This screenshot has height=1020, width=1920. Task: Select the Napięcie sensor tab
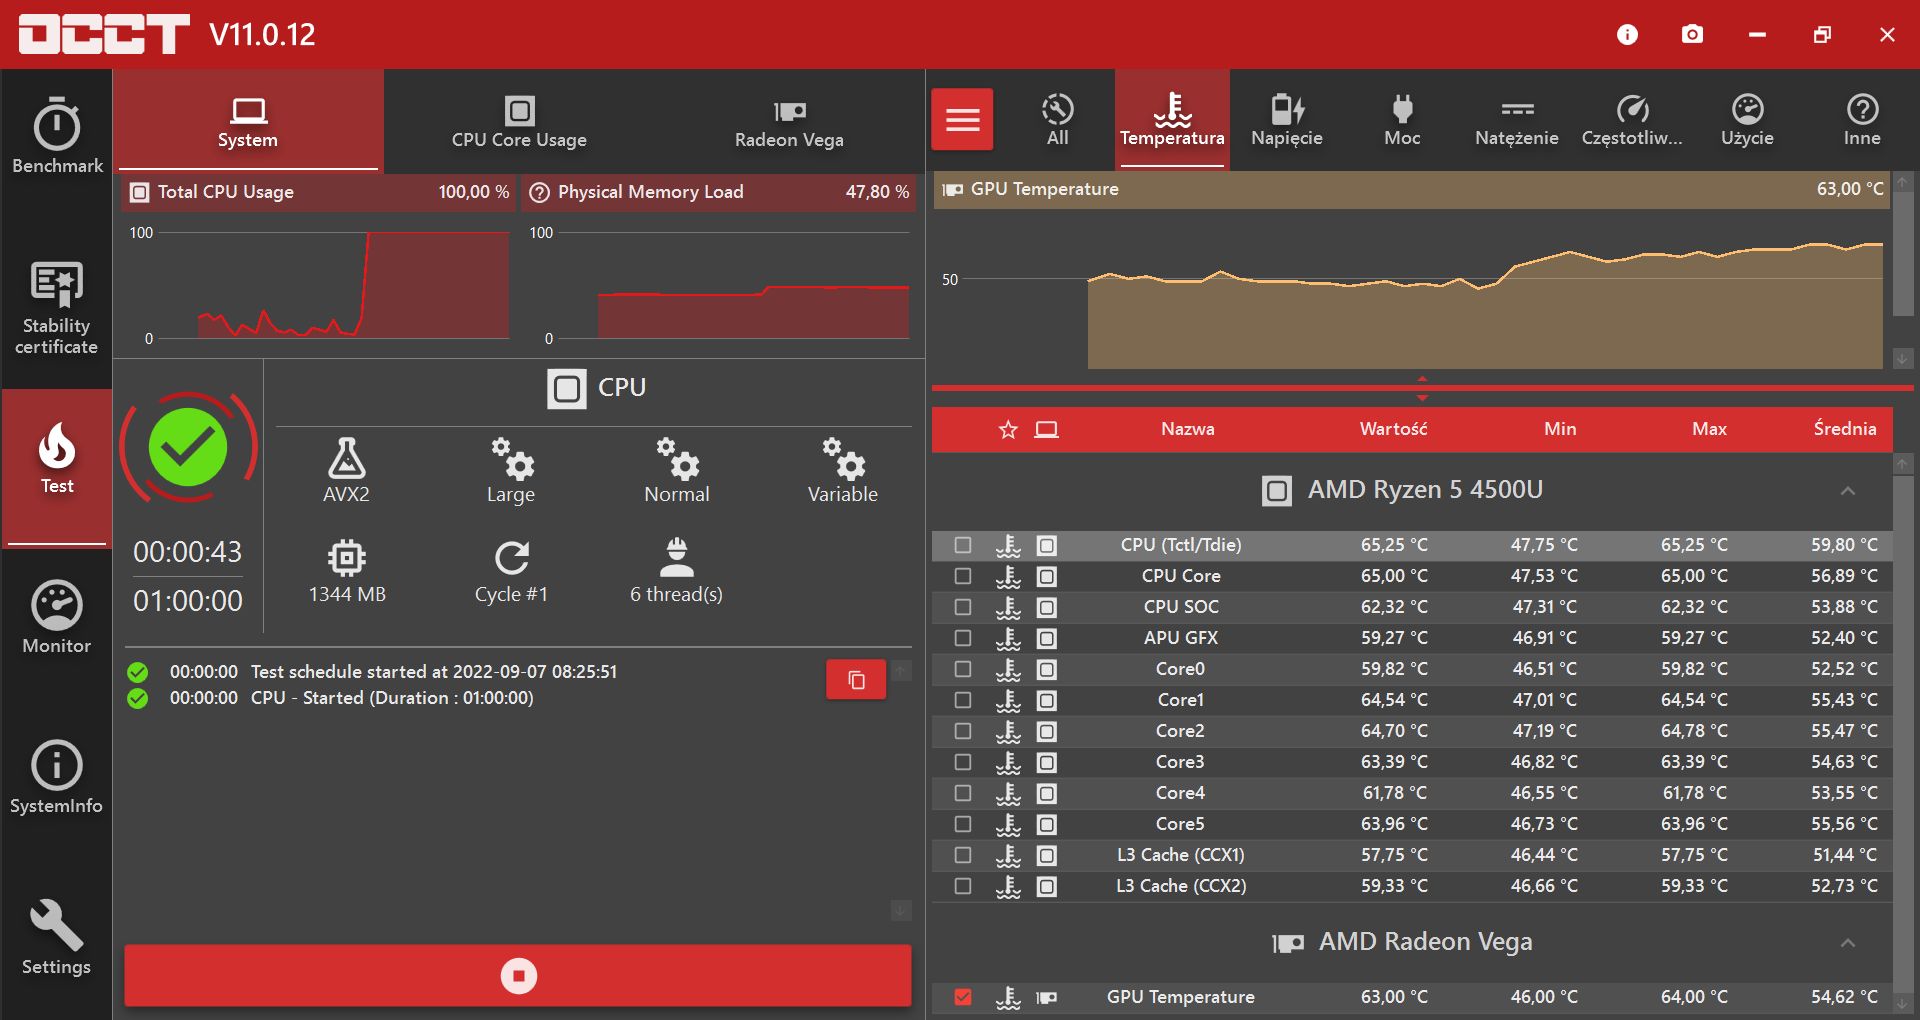point(1287,120)
